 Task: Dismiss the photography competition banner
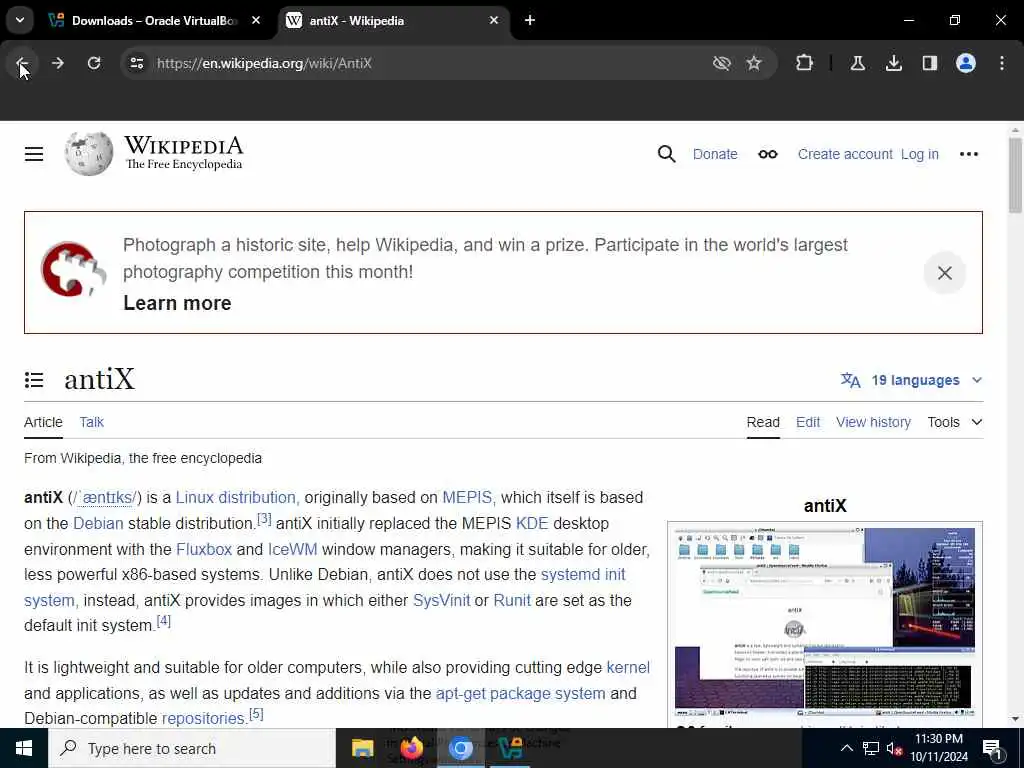(944, 273)
